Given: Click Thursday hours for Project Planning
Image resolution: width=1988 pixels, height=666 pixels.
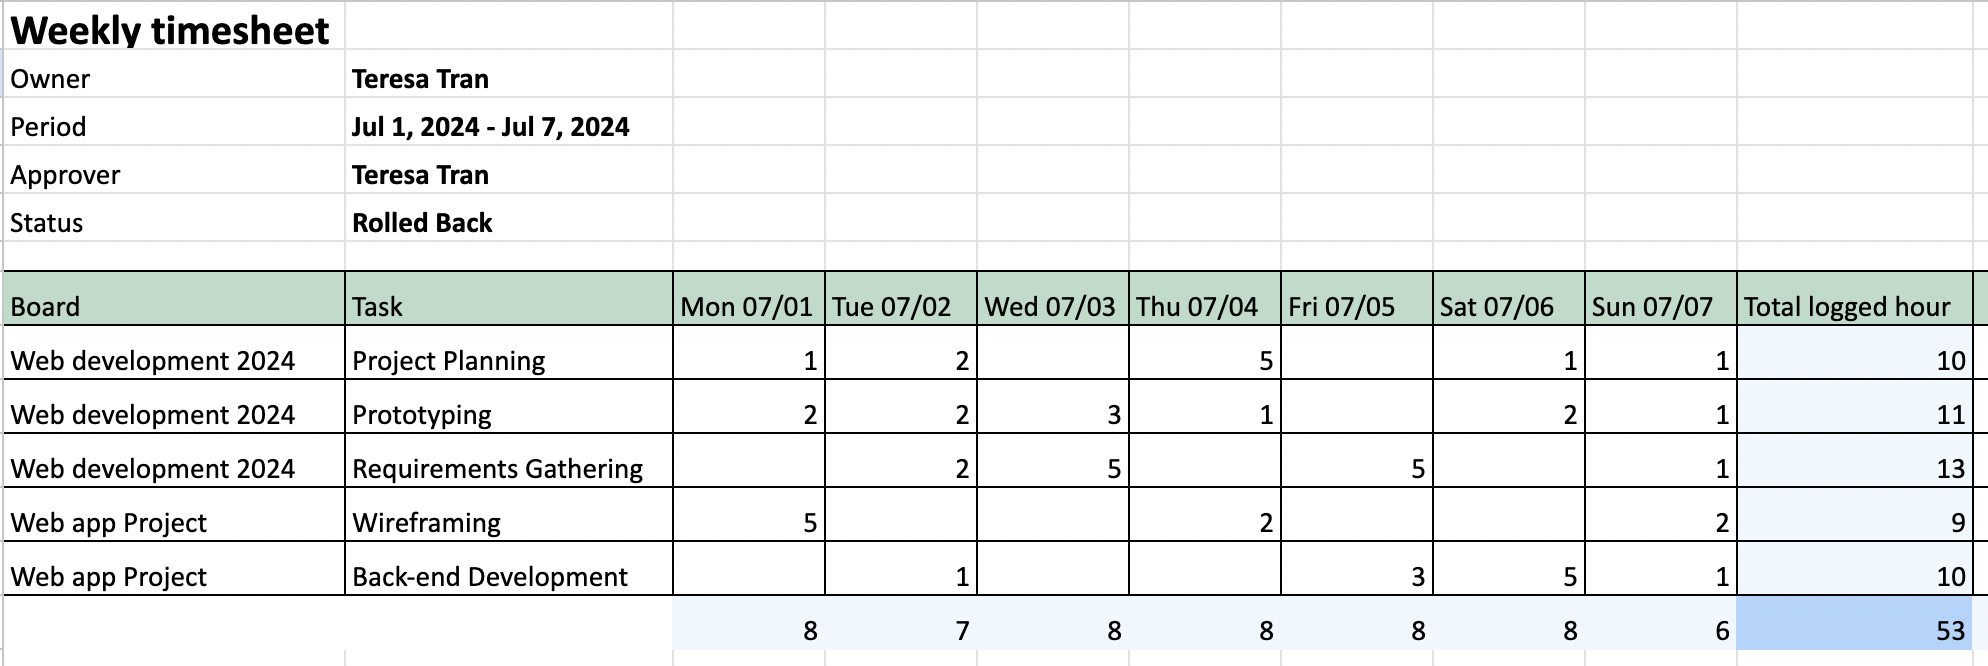Looking at the screenshot, I should click(1204, 360).
